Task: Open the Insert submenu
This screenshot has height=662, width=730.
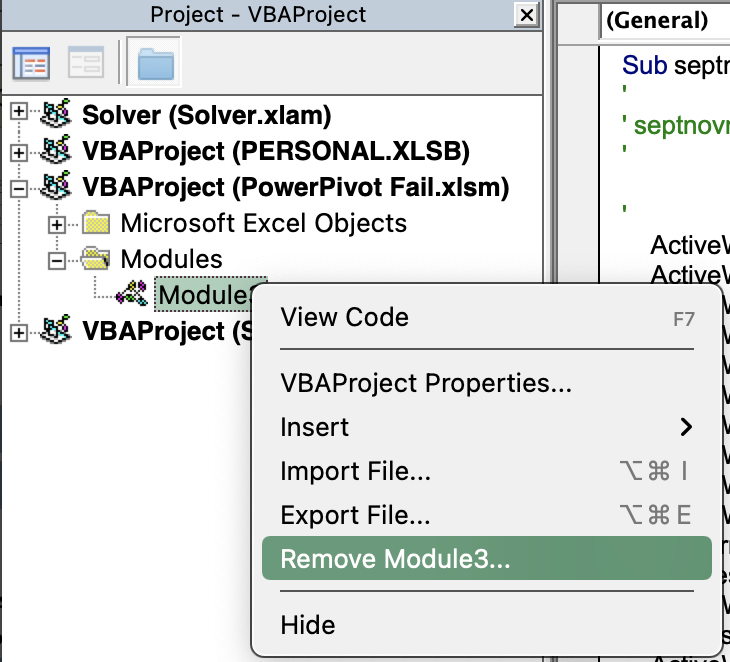Action: (x=487, y=427)
